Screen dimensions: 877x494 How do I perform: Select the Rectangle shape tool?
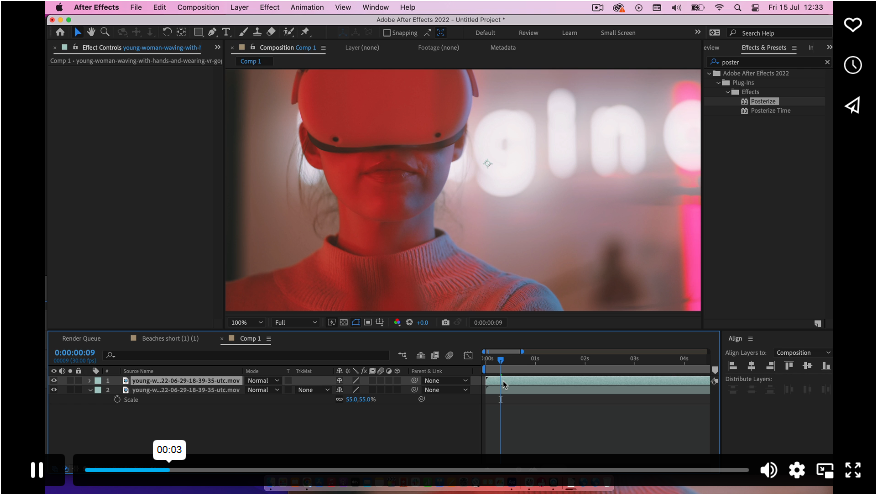tap(198, 32)
